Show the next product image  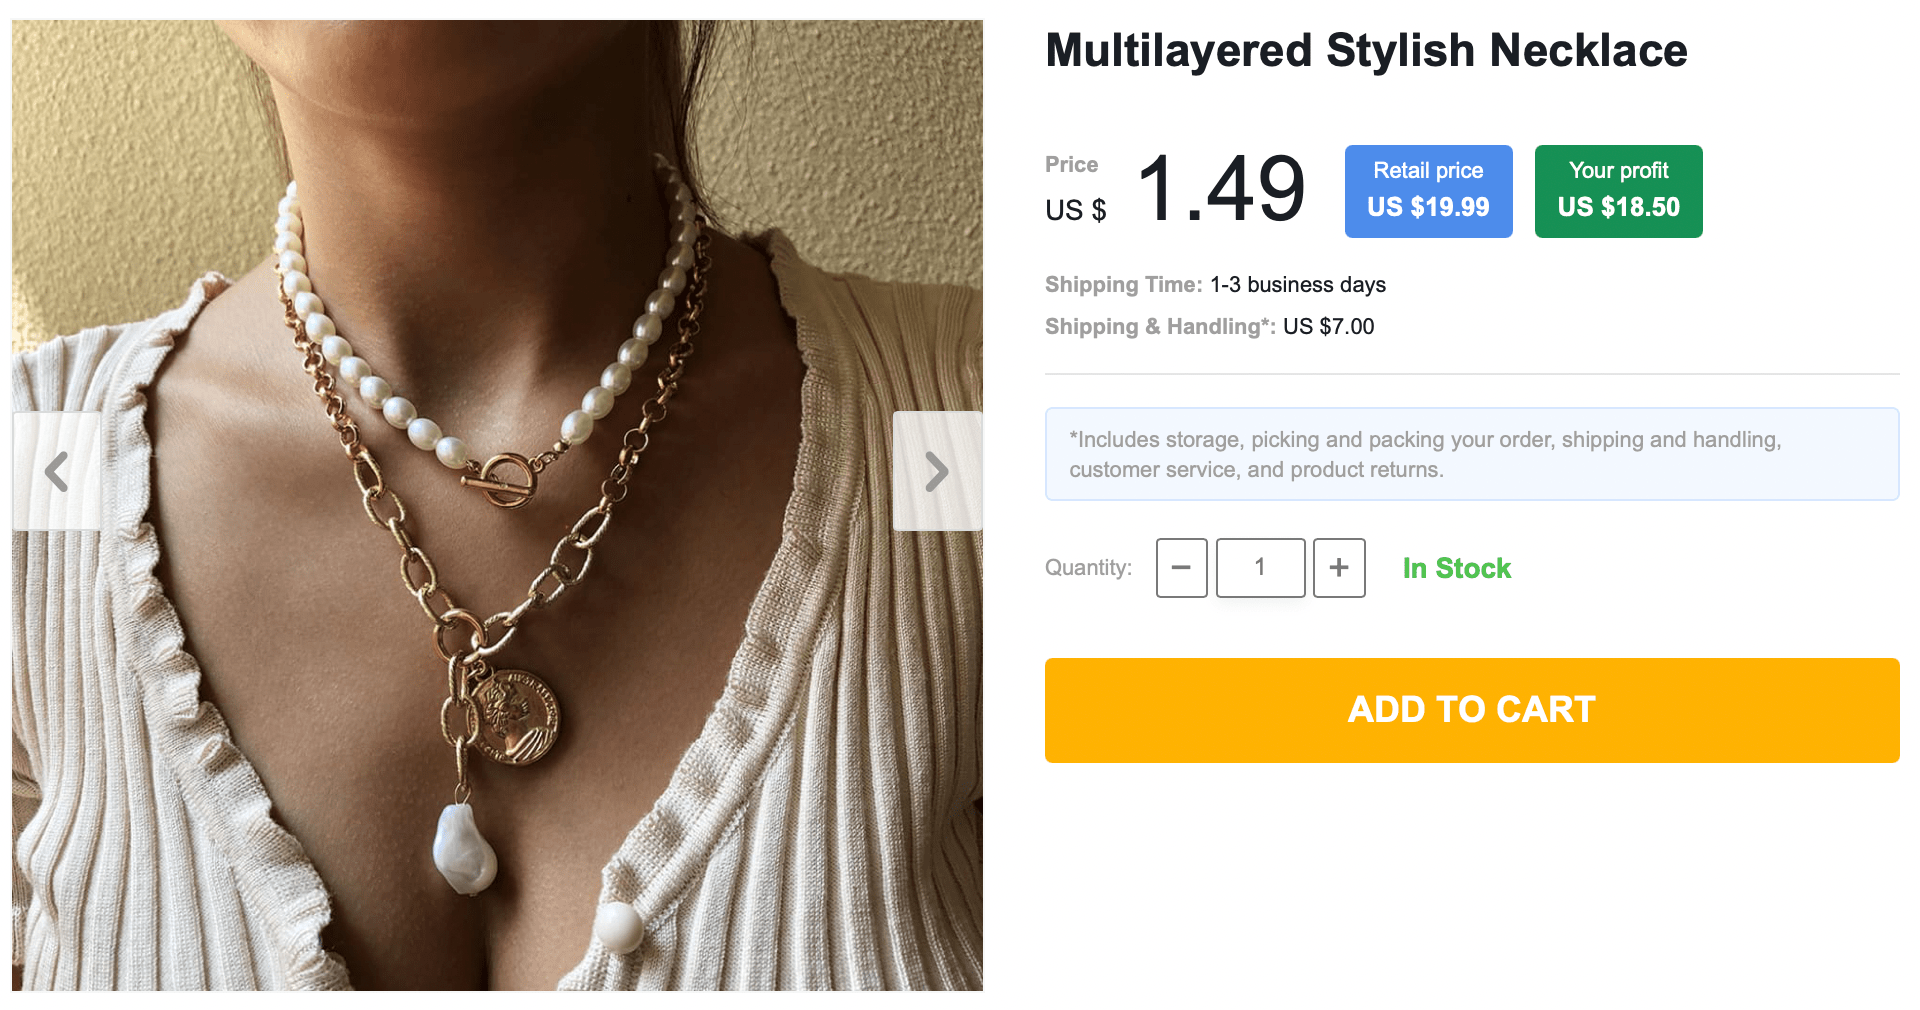click(x=936, y=471)
